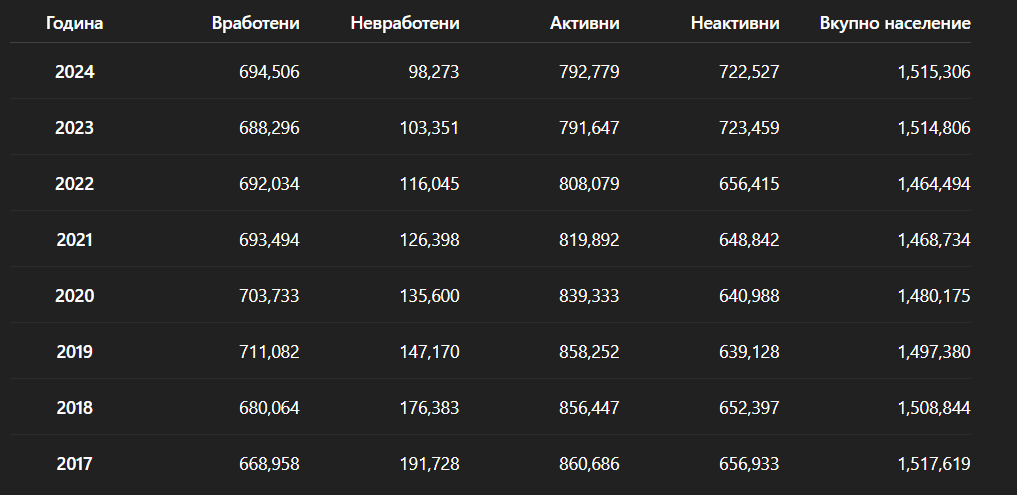Click the Активни column header
Viewport: 1017px width, 495px height.
[585, 23]
